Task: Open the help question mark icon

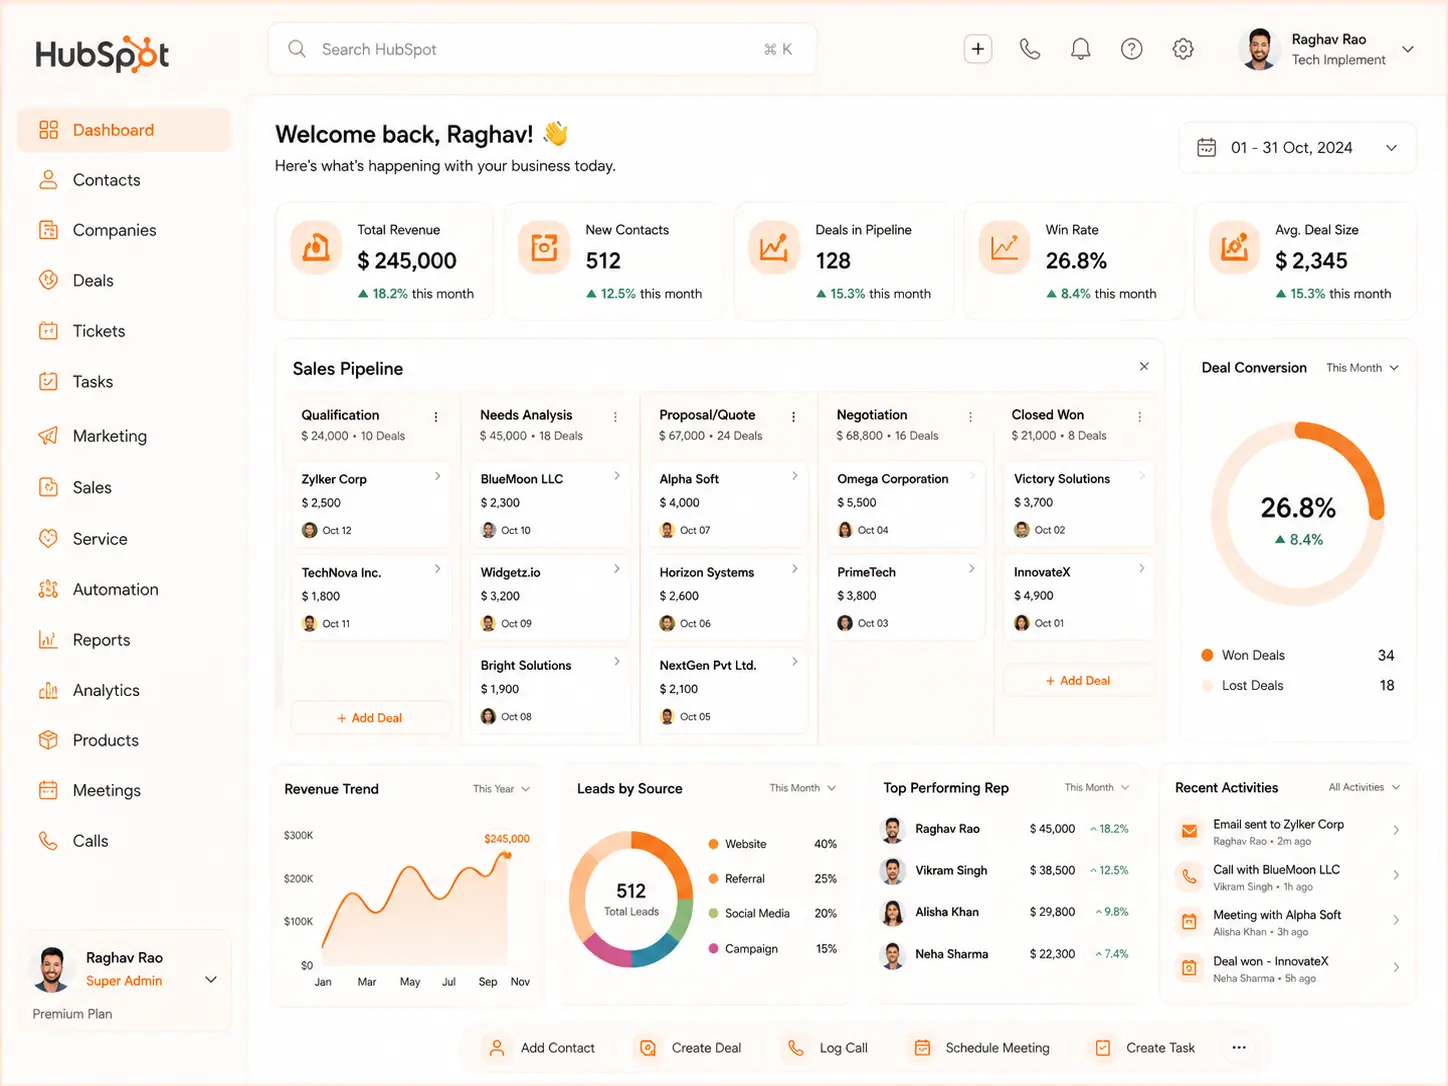Action: (1131, 49)
